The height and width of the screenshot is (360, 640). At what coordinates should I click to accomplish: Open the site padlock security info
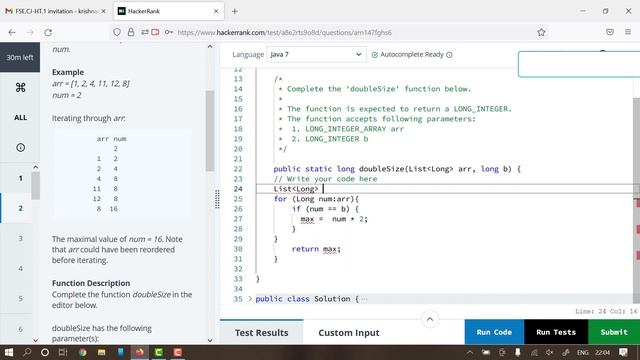(131, 32)
